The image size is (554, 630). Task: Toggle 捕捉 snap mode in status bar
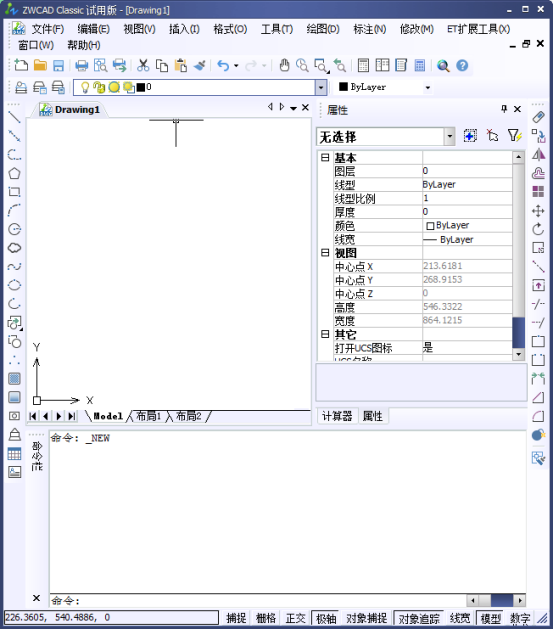[236, 618]
